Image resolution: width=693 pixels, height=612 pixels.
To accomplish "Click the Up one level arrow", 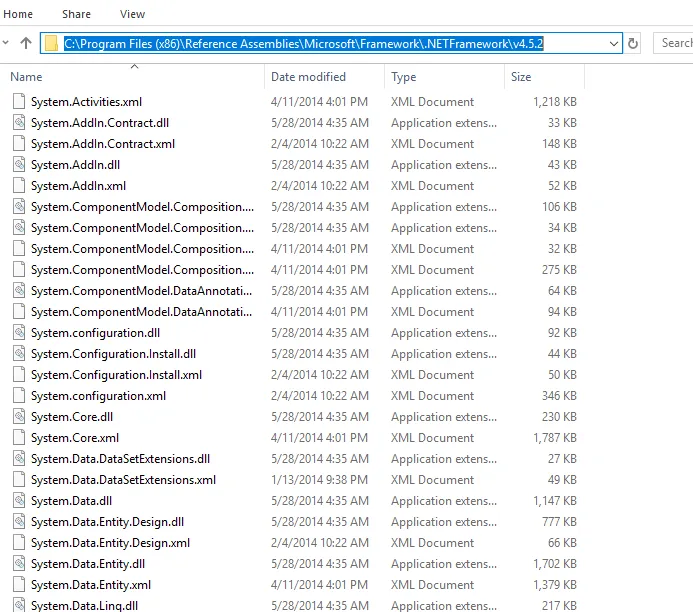I will (x=26, y=43).
